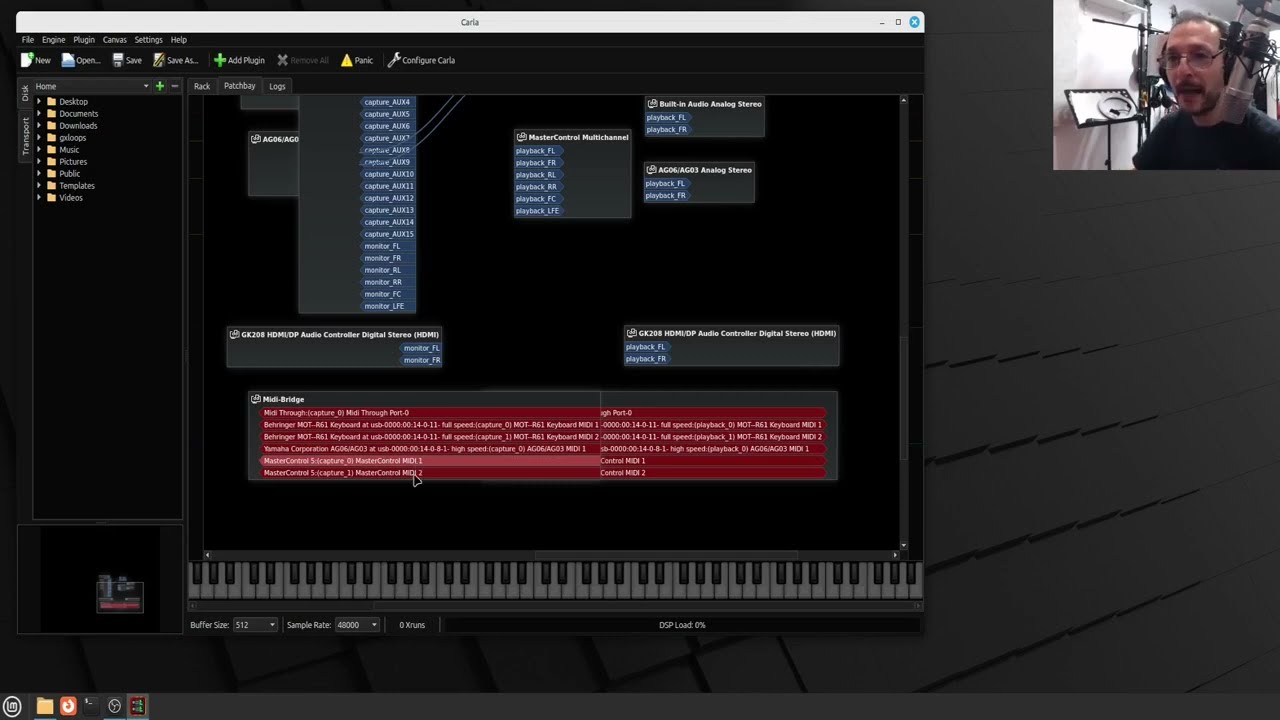Open the Canvas menu
The height and width of the screenshot is (720, 1280).
[x=114, y=40]
